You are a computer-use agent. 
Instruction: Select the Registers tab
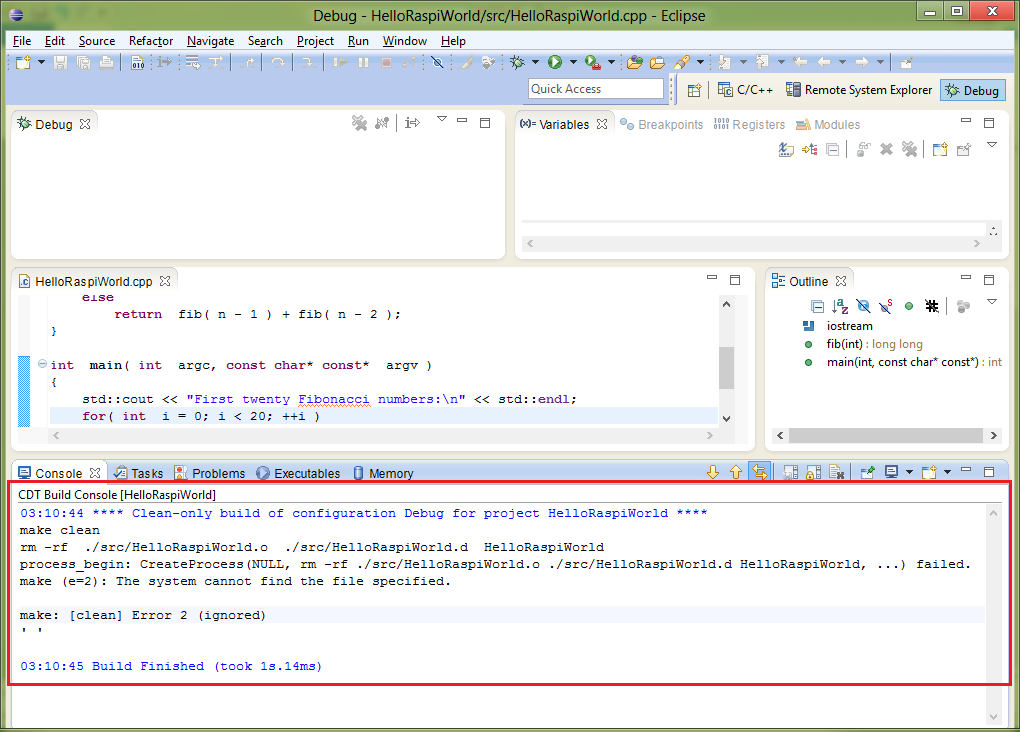[x=749, y=124]
